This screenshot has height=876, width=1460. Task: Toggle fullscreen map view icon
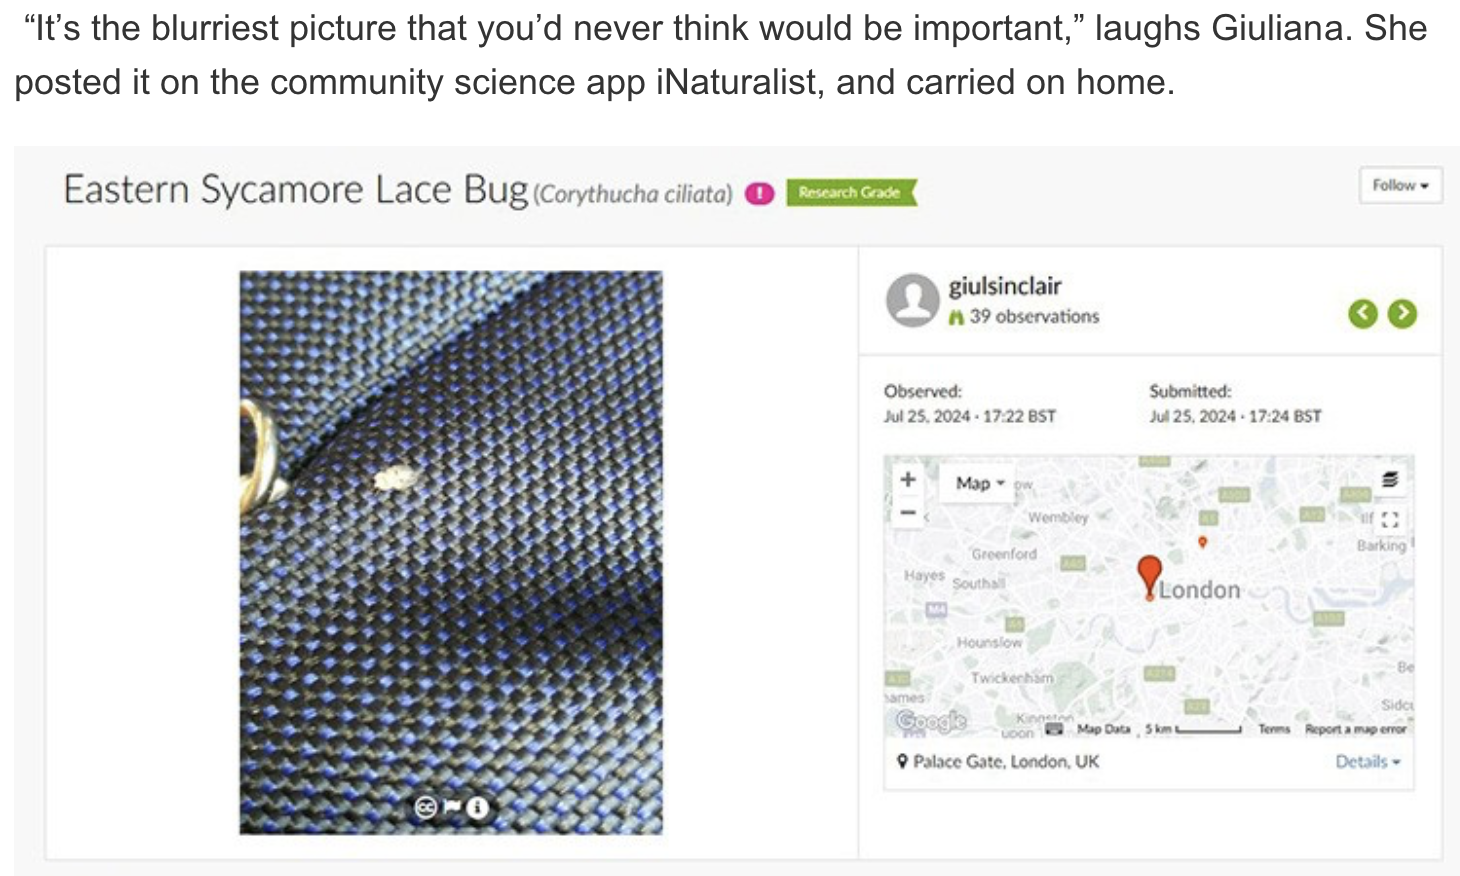[1390, 519]
